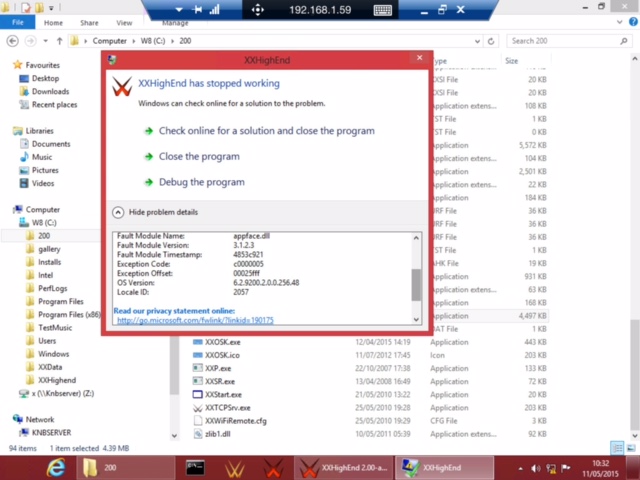Image resolution: width=640 pixels, height=480 pixels.
Task: Click volume speaker icon in system tray
Action: [x=536, y=468]
